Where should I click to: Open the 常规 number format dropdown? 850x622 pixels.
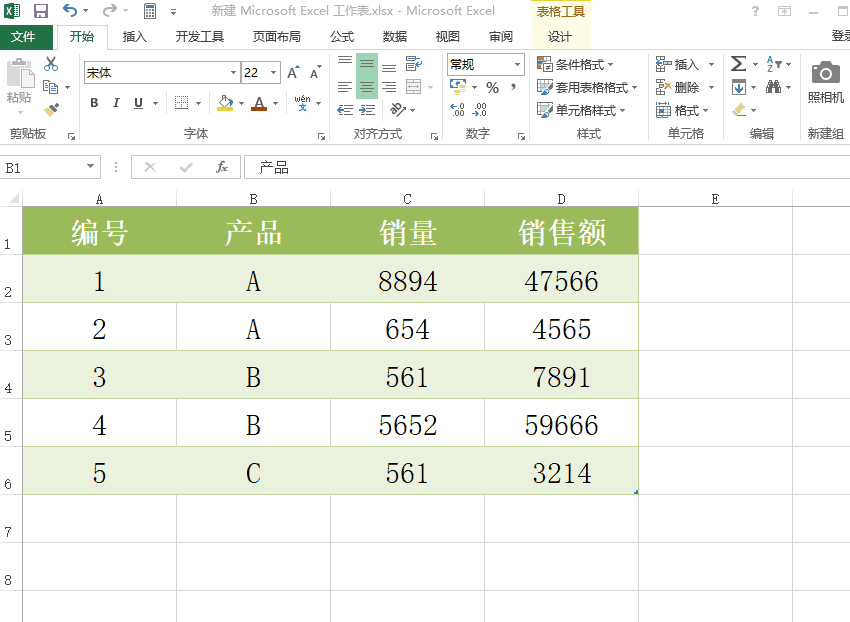(519, 64)
